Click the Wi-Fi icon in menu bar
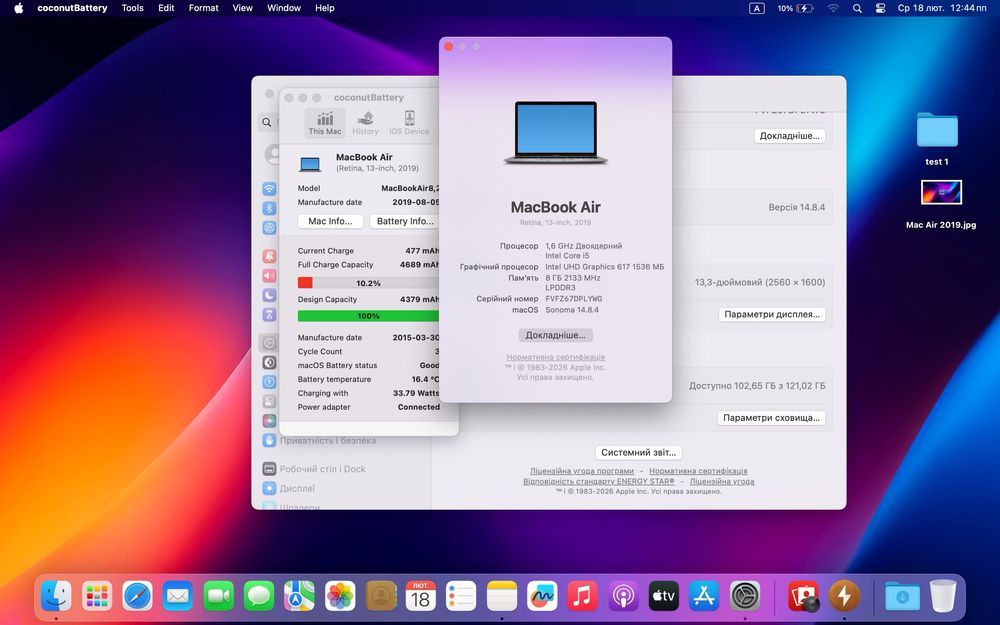 pos(833,8)
